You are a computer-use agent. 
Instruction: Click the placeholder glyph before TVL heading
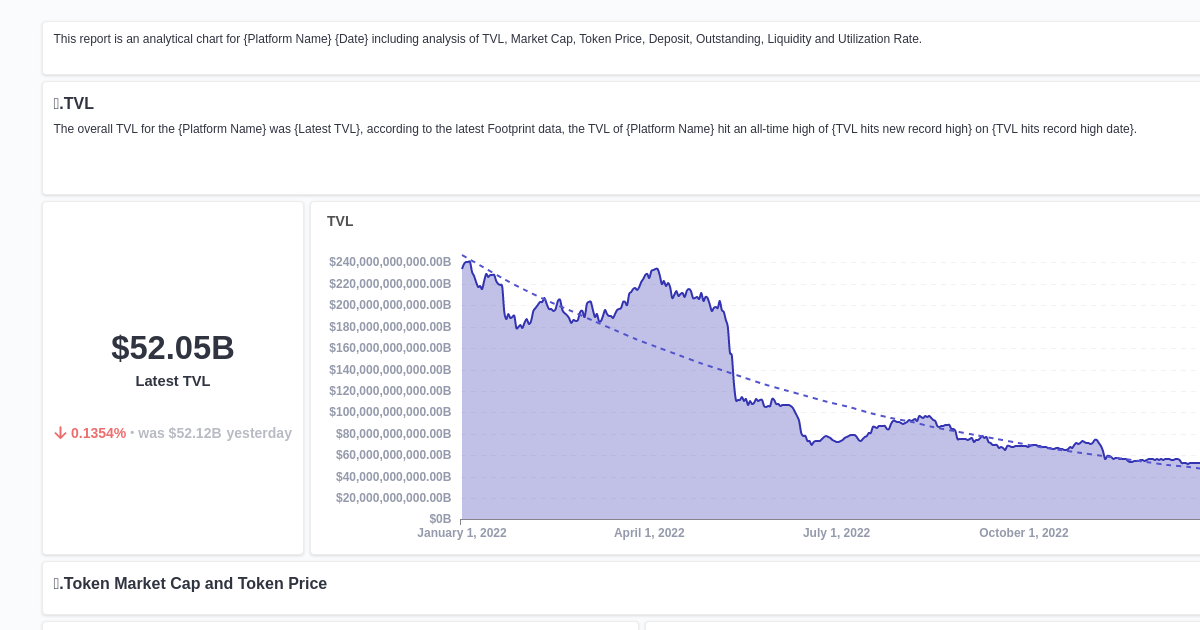[58, 103]
